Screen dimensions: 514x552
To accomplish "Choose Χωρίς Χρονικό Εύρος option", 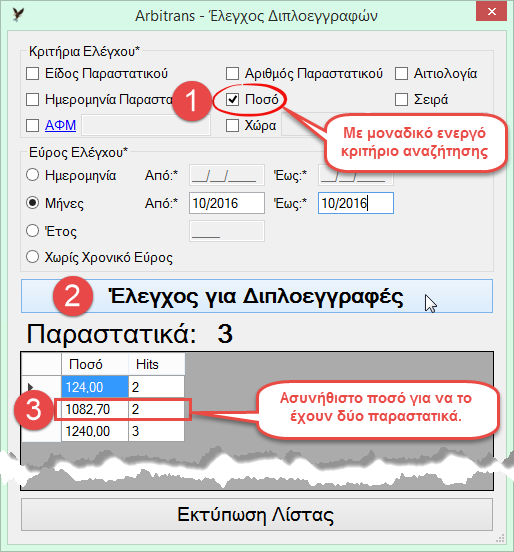I will click(32, 257).
